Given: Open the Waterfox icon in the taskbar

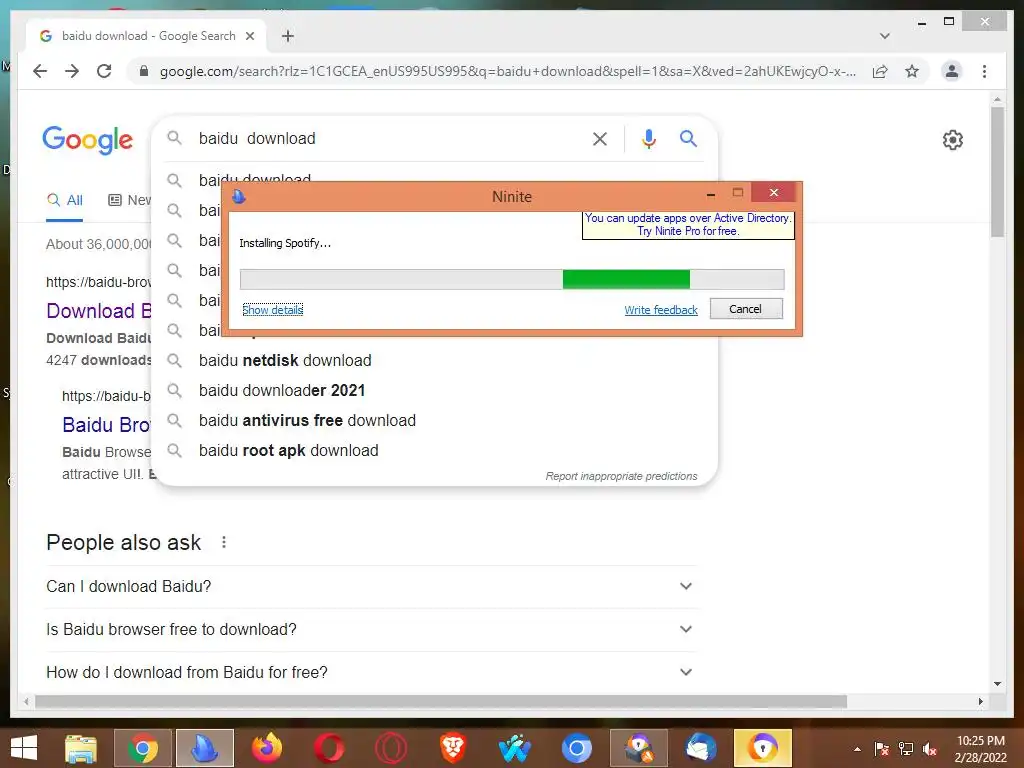Looking at the screenshot, I should click(515, 748).
